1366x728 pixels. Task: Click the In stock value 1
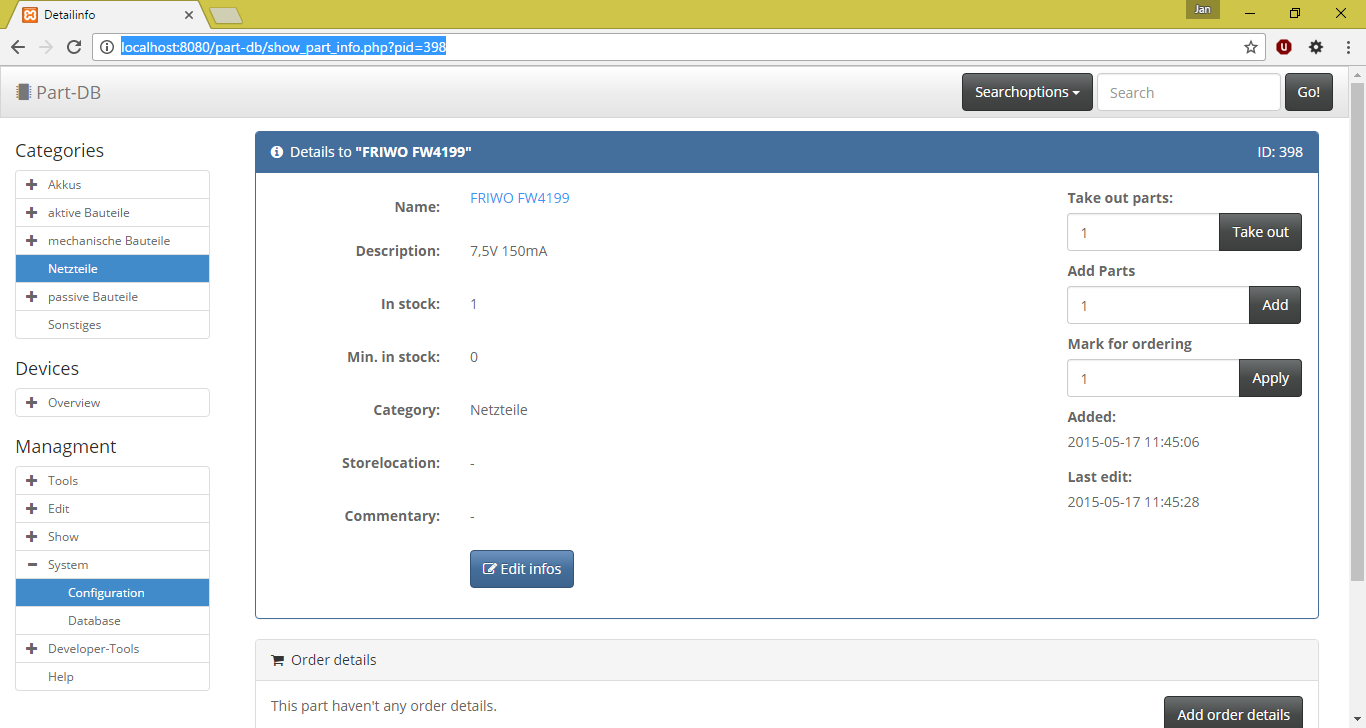(474, 304)
